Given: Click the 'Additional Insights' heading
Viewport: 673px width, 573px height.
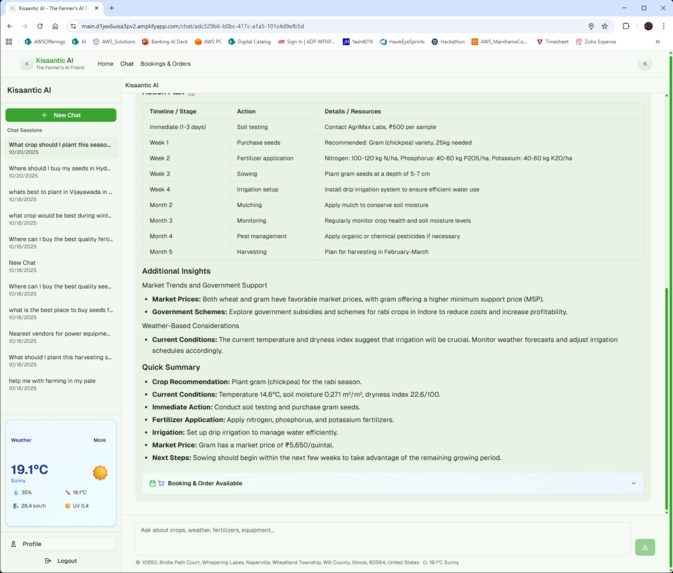Looking at the screenshot, I should [176, 271].
